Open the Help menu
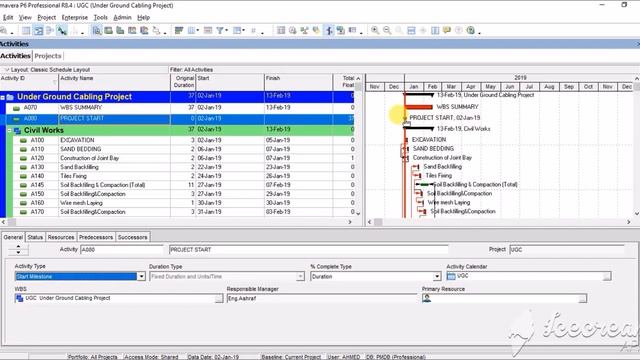Screen dimensions: 640x360 143,18
